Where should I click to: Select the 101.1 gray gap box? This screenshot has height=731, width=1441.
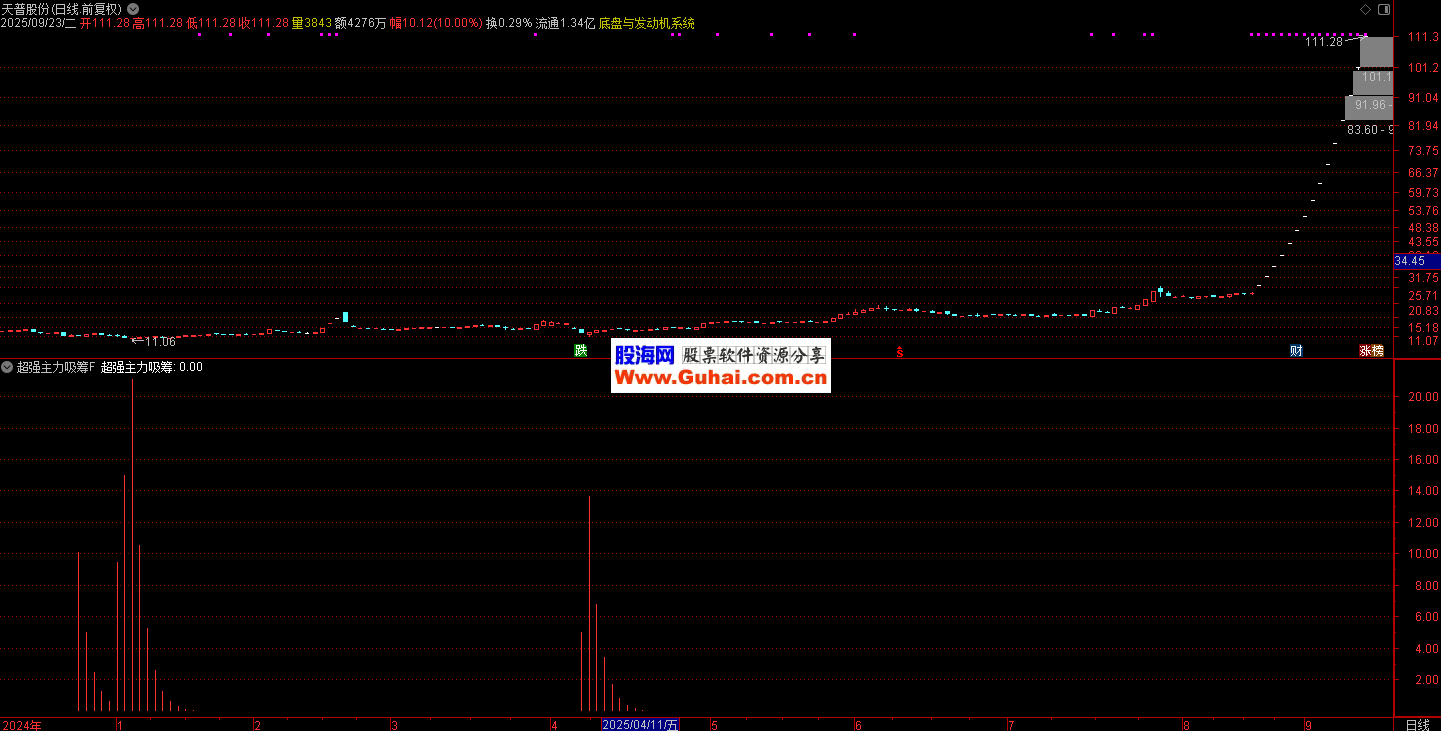click(x=1374, y=77)
